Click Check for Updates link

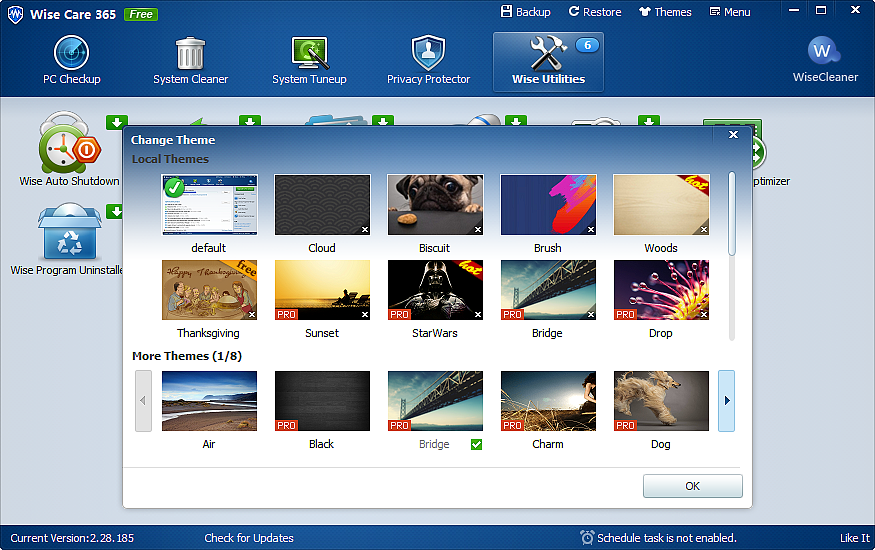[x=249, y=538]
